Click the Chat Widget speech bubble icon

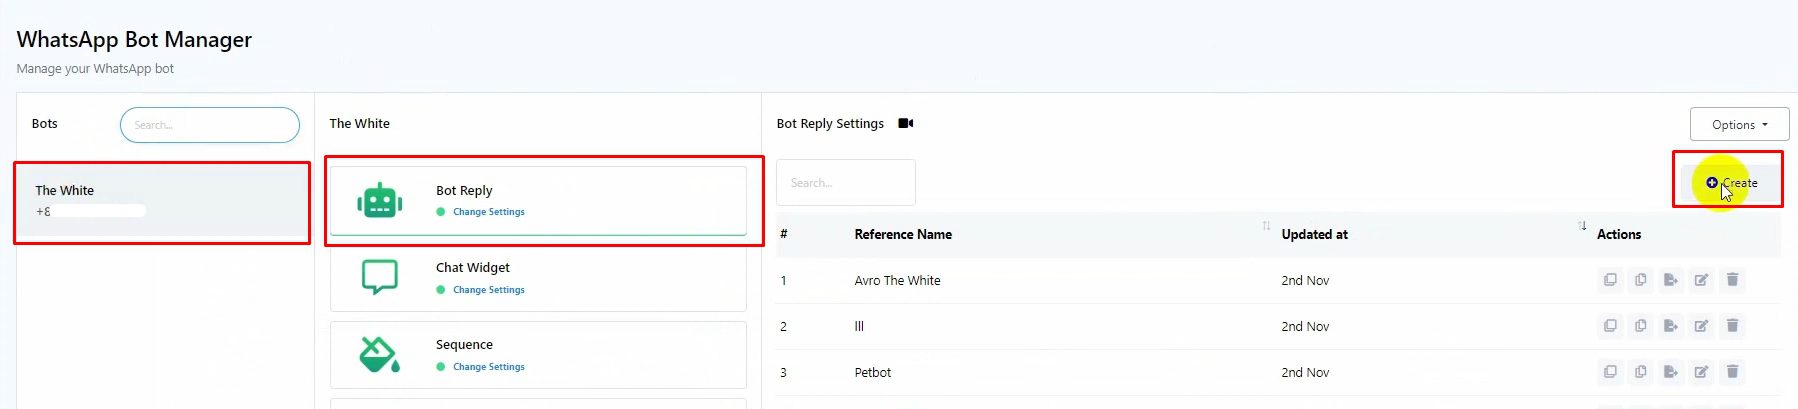[x=379, y=277]
